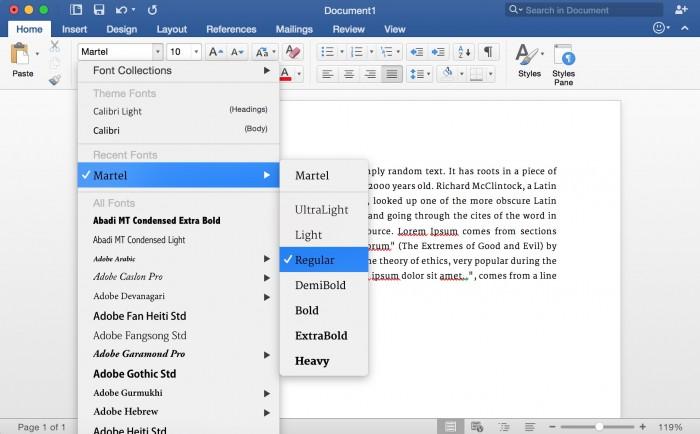Choose Calibri Light headings font
This screenshot has width=700, height=434.
coord(179,111)
